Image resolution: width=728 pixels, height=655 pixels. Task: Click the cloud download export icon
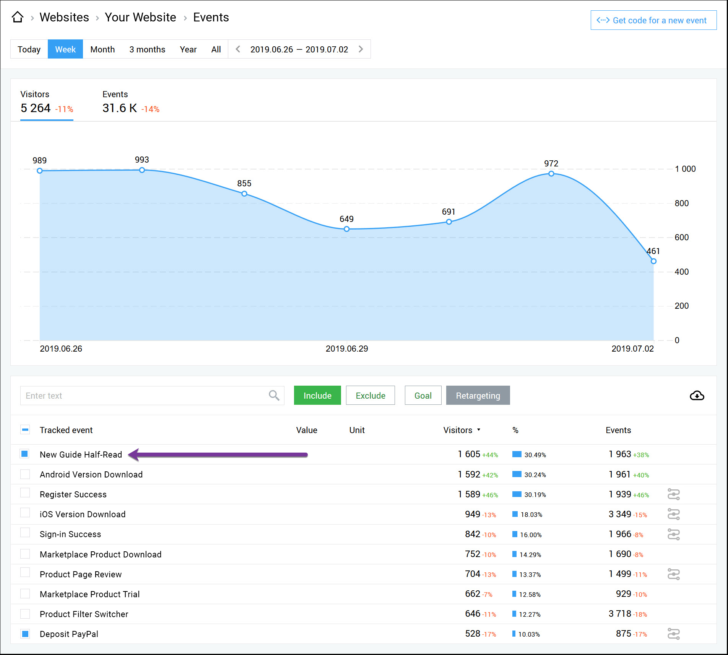click(x=697, y=396)
